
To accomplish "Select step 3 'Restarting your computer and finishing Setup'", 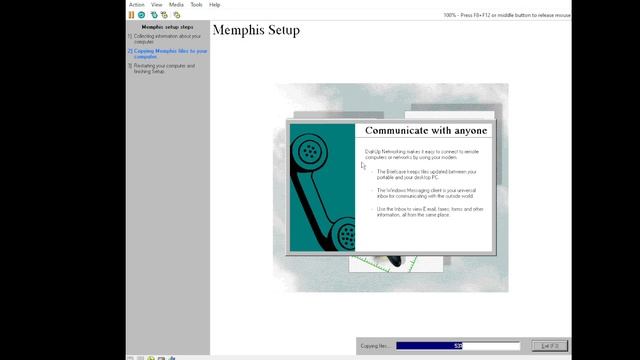I will tap(162, 69).
